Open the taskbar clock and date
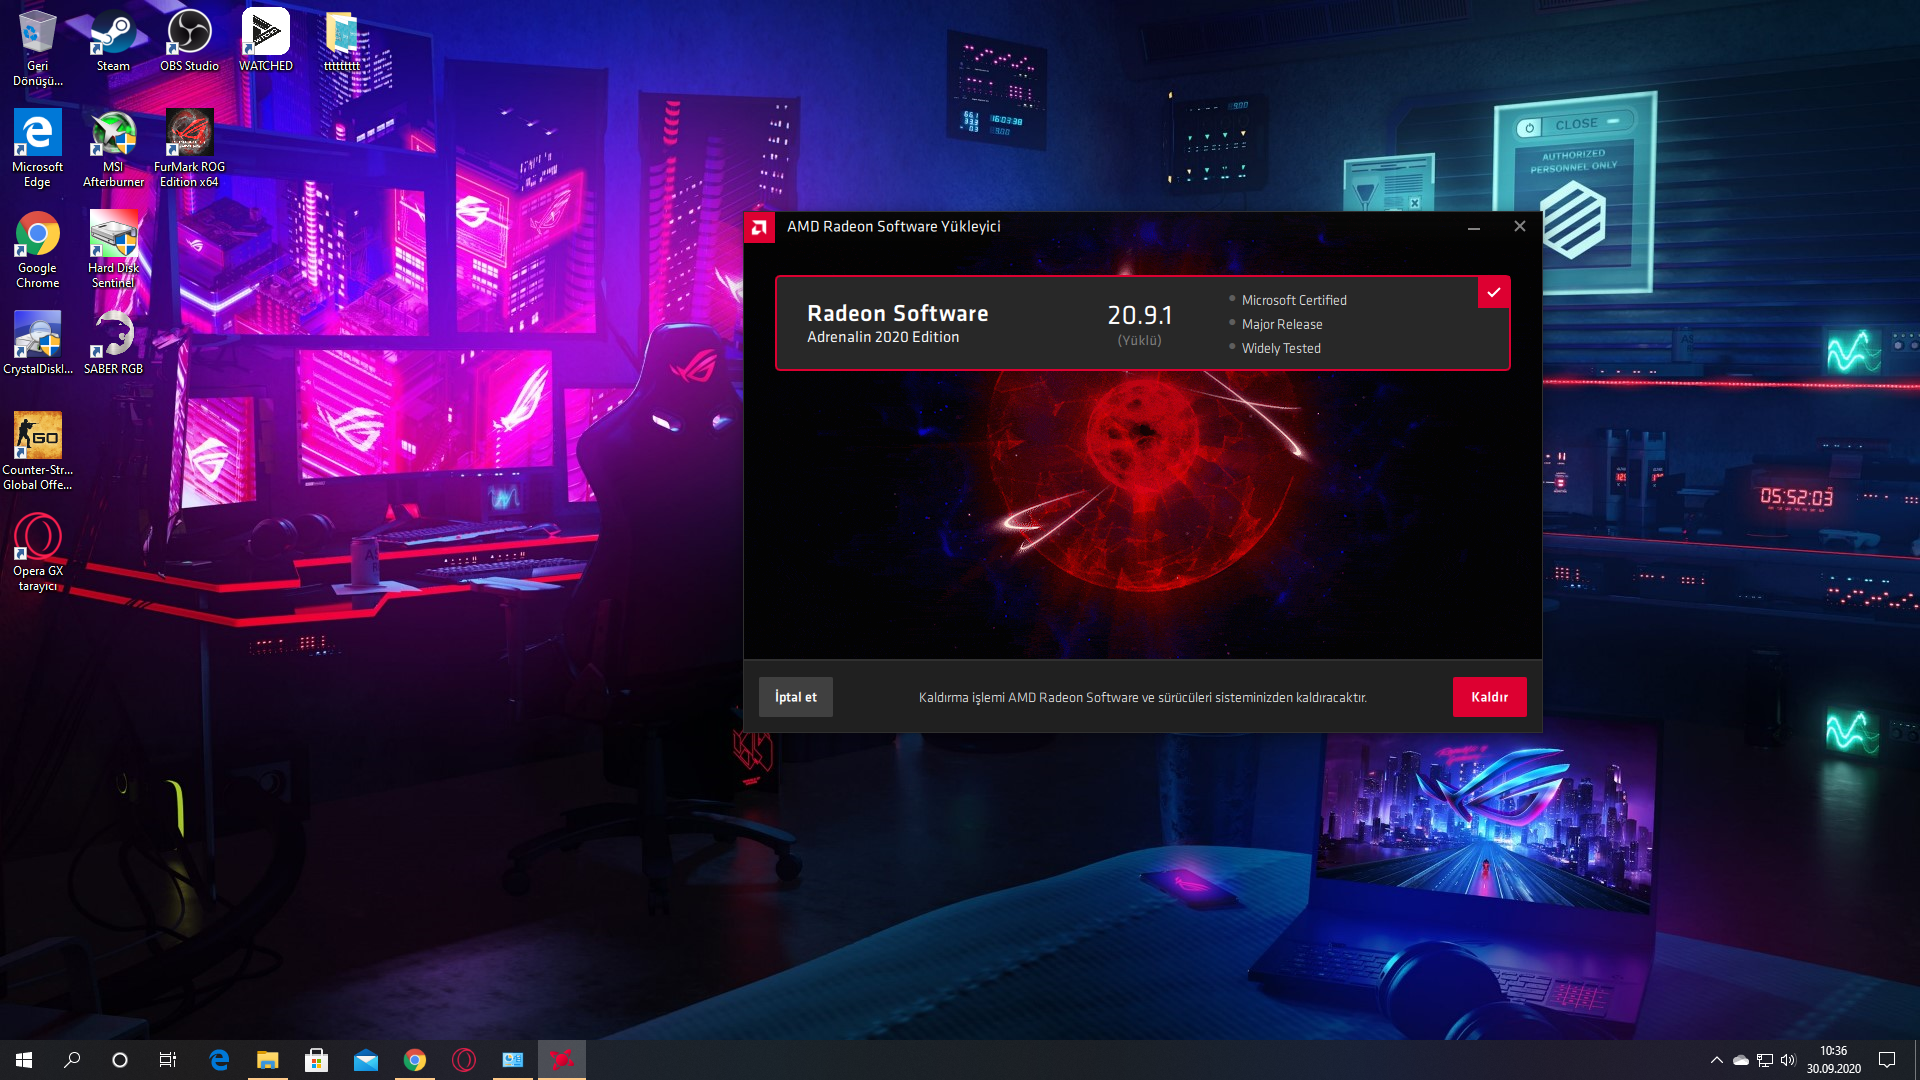Screen dimensions: 1920x1080 pos(1833,1060)
